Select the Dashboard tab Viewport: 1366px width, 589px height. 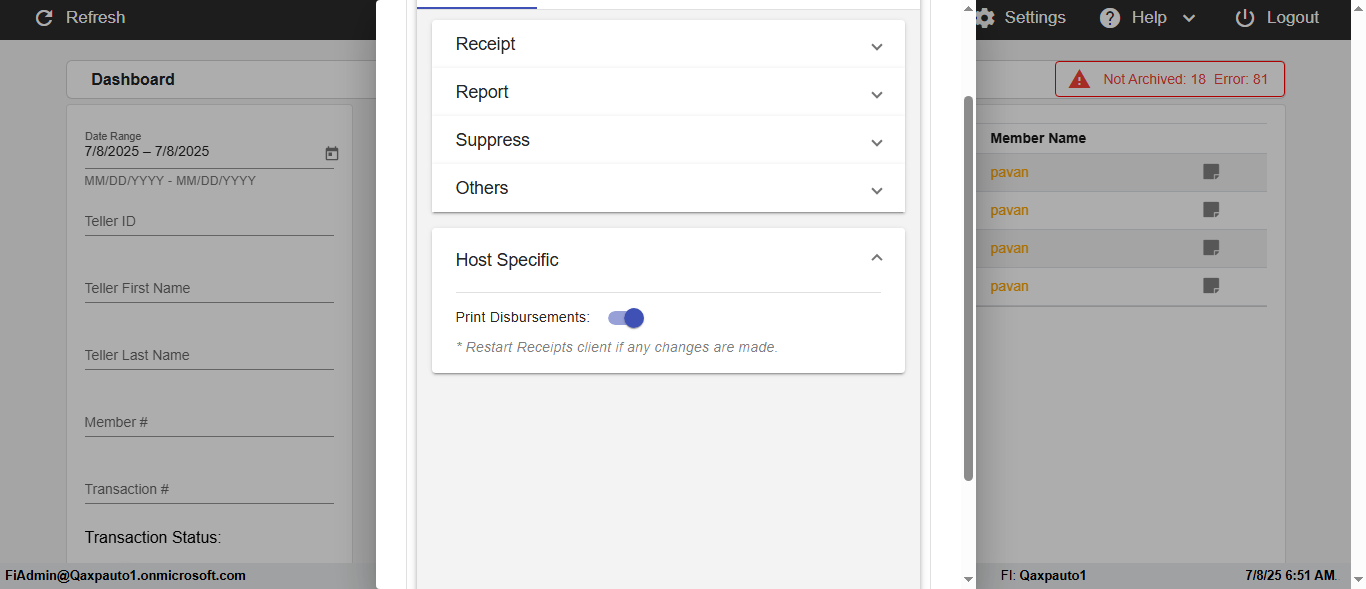pyautogui.click(x=133, y=79)
